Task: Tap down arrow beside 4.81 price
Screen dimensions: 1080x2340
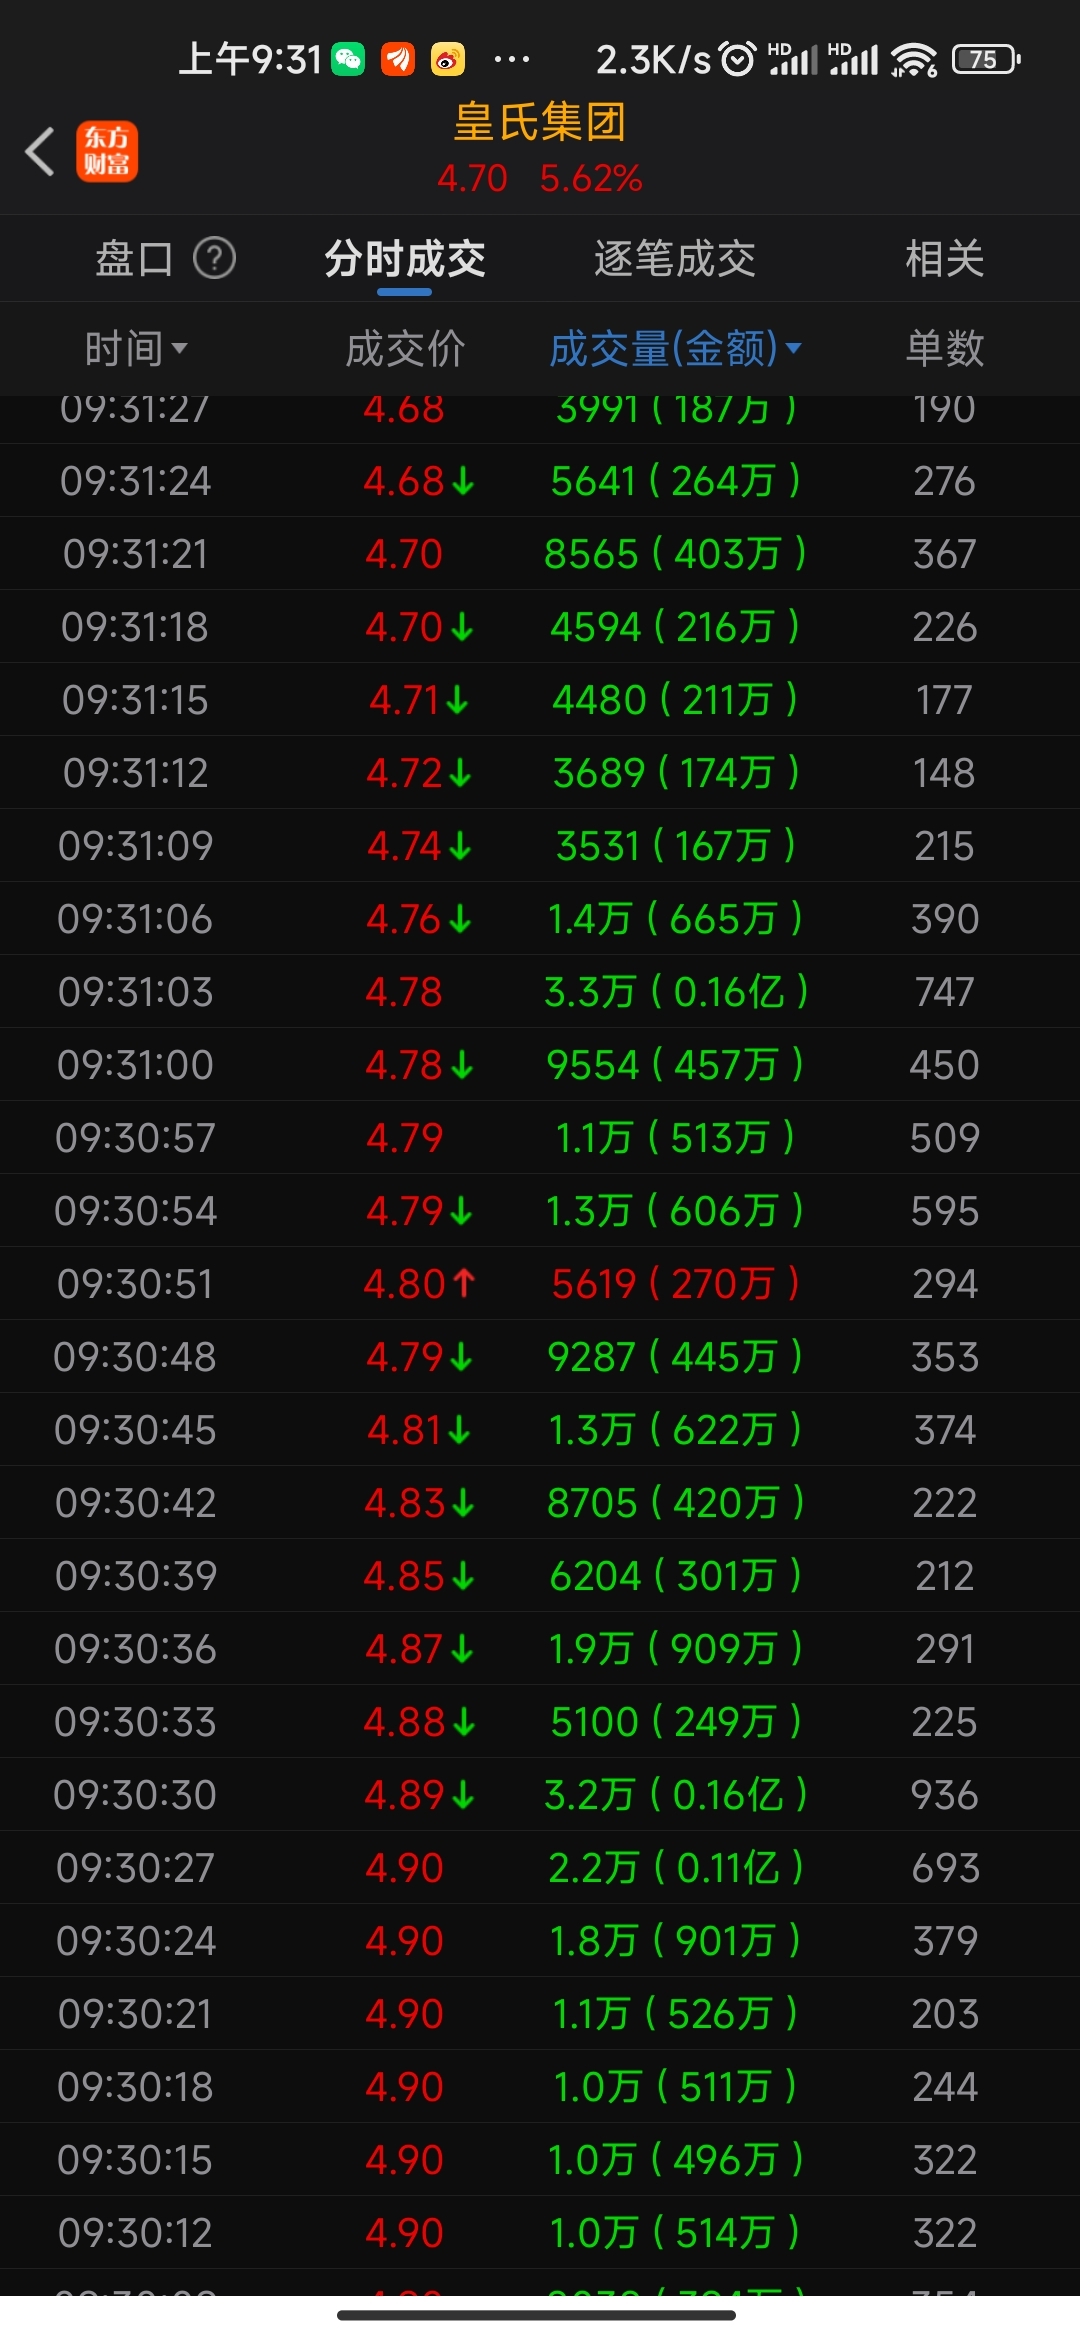Action: (459, 1431)
